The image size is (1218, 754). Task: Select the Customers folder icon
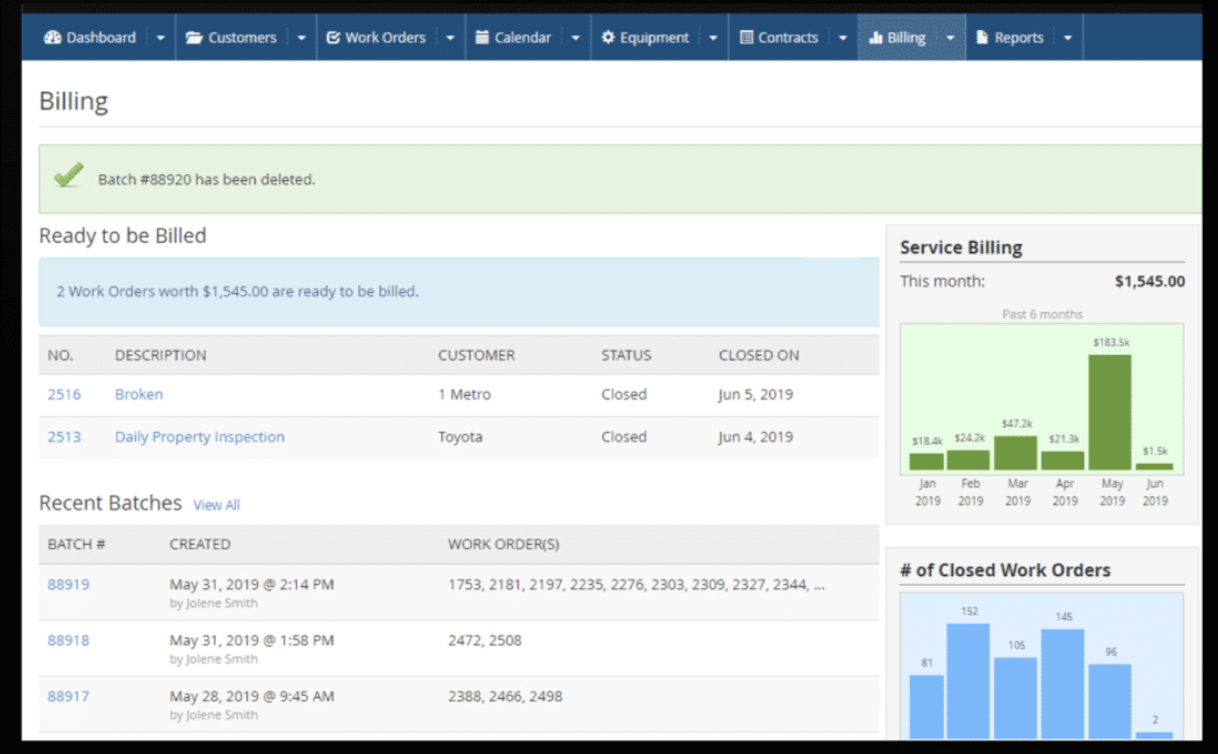193,37
